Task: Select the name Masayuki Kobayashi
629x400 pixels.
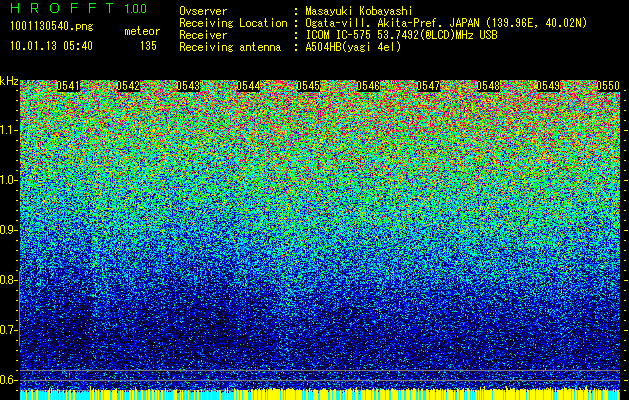Action: [359, 11]
